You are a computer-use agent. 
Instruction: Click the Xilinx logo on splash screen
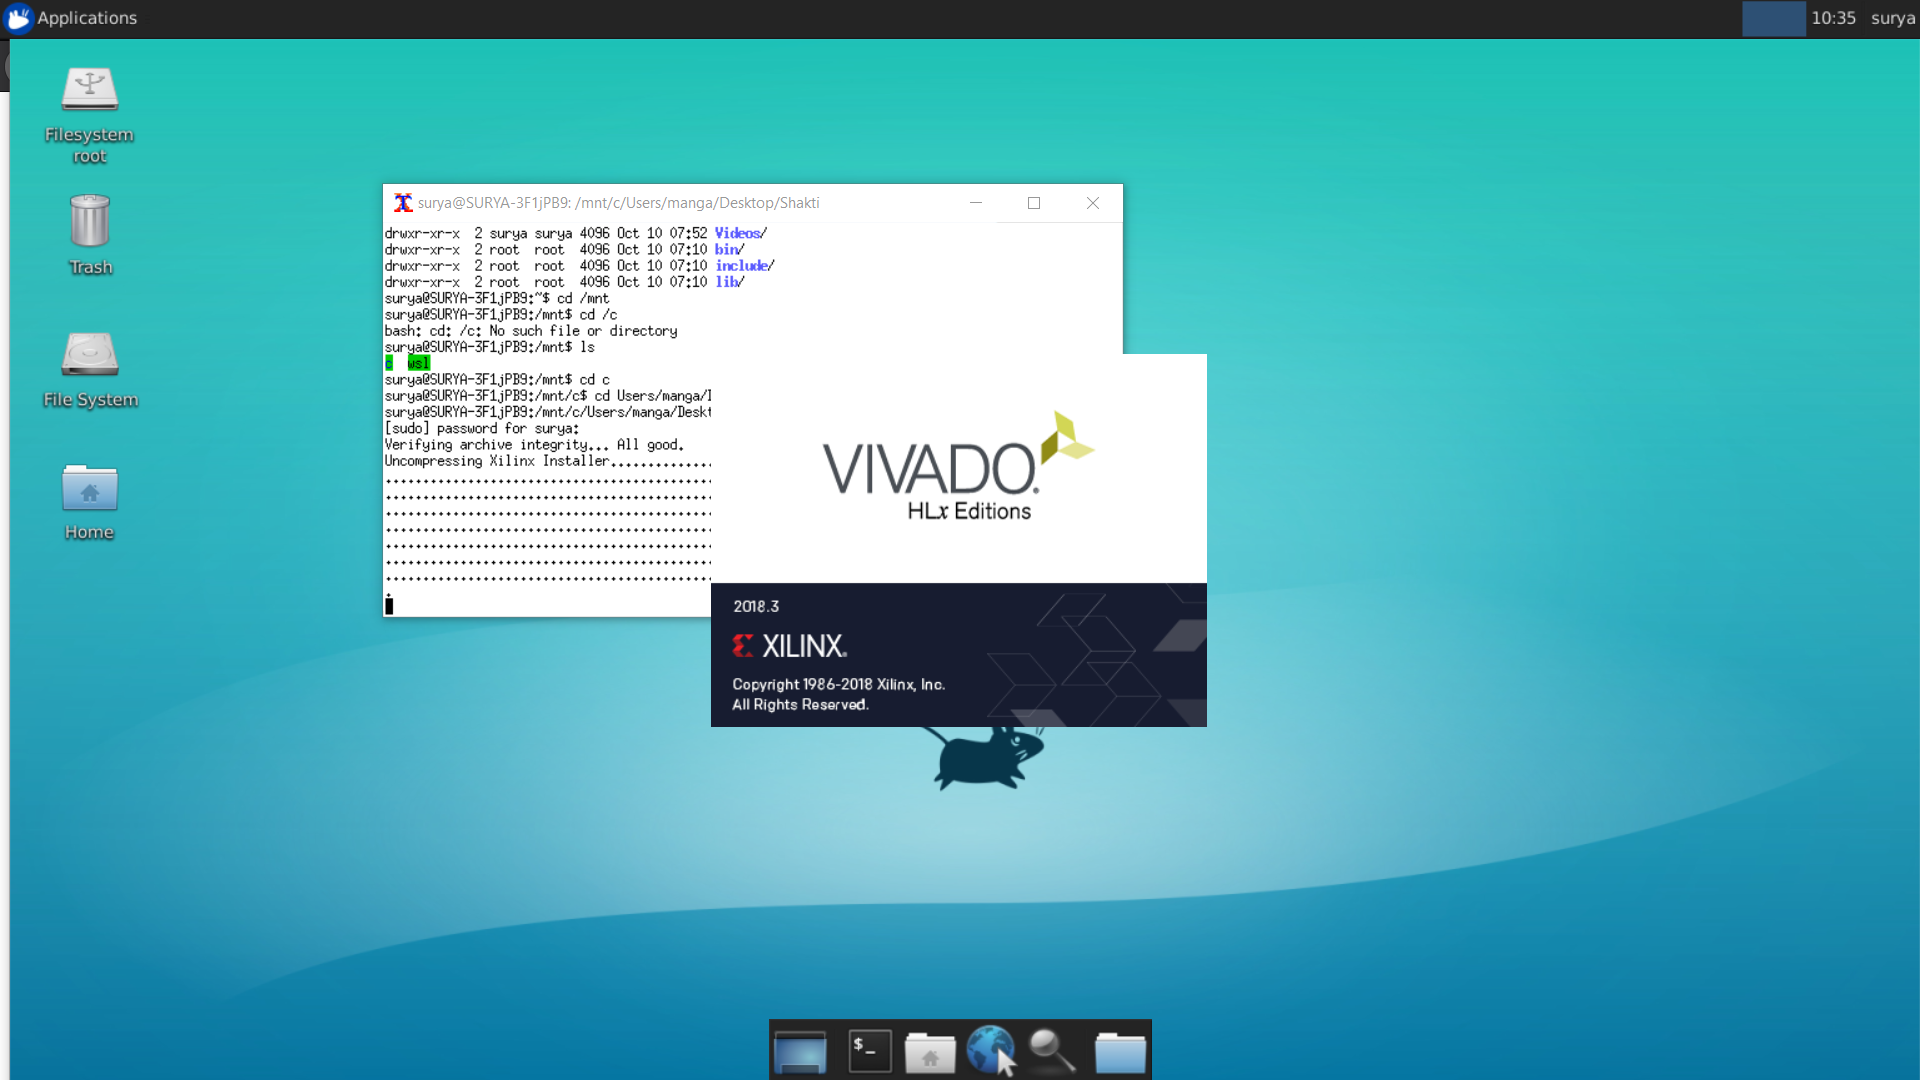click(x=790, y=646)
